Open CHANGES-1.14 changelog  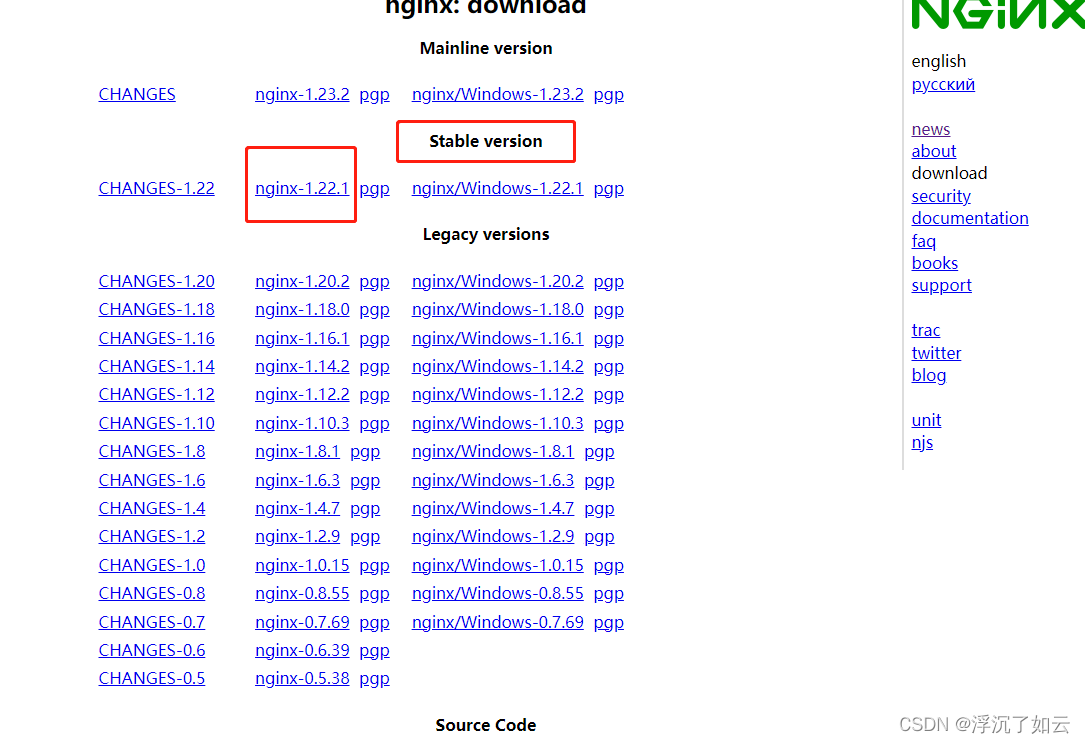point(156,366)
